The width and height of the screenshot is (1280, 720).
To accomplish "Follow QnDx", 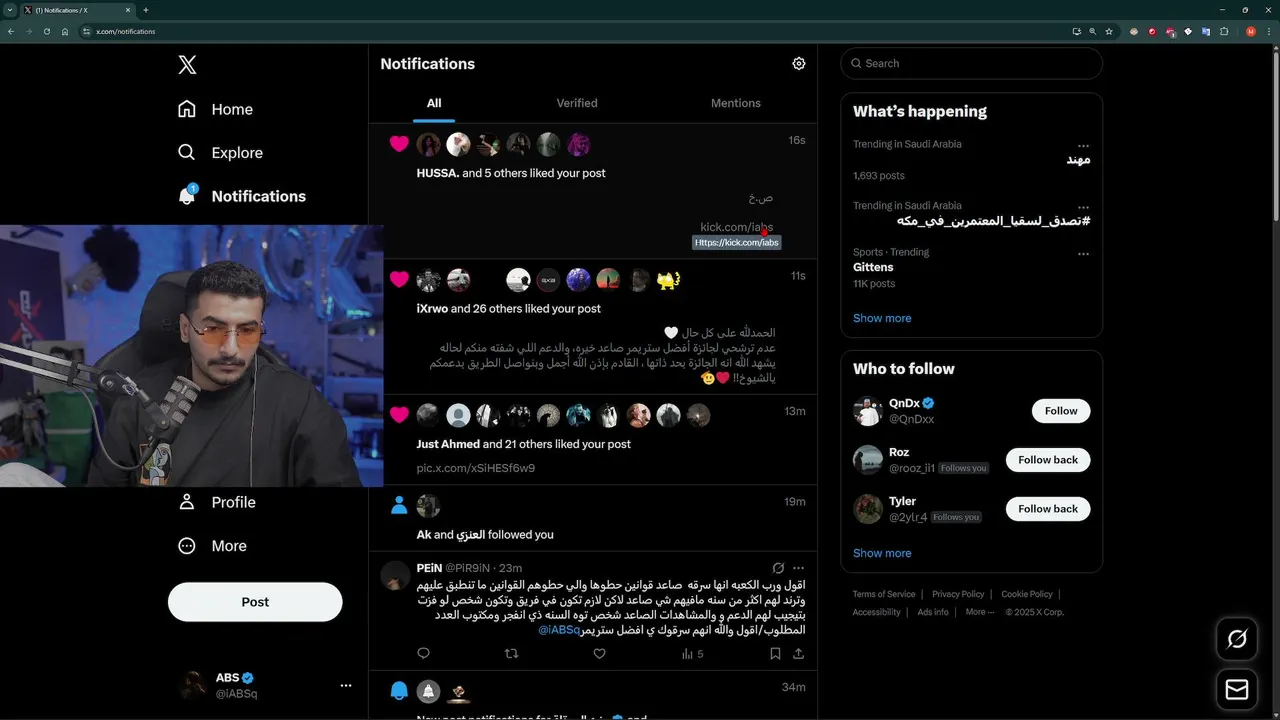I will tap(1061, 411).
